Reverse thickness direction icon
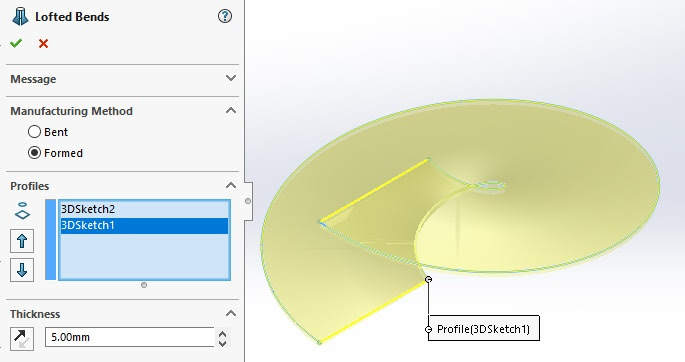 coord(22,338)
